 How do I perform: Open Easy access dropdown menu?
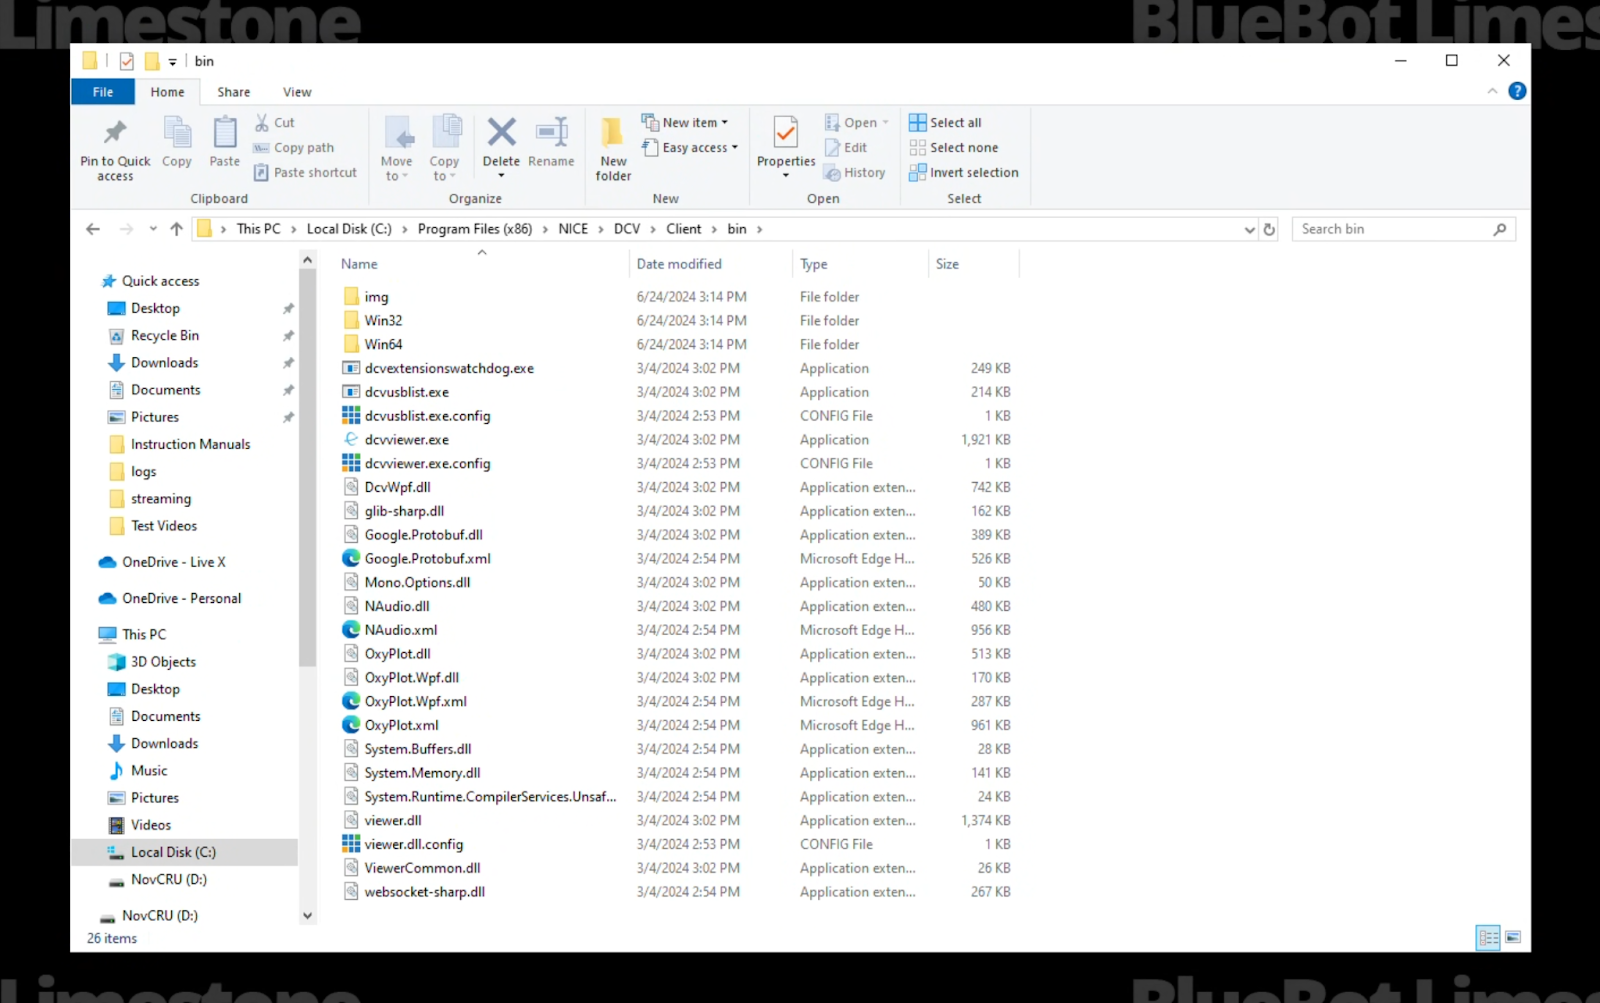(690, 147)
